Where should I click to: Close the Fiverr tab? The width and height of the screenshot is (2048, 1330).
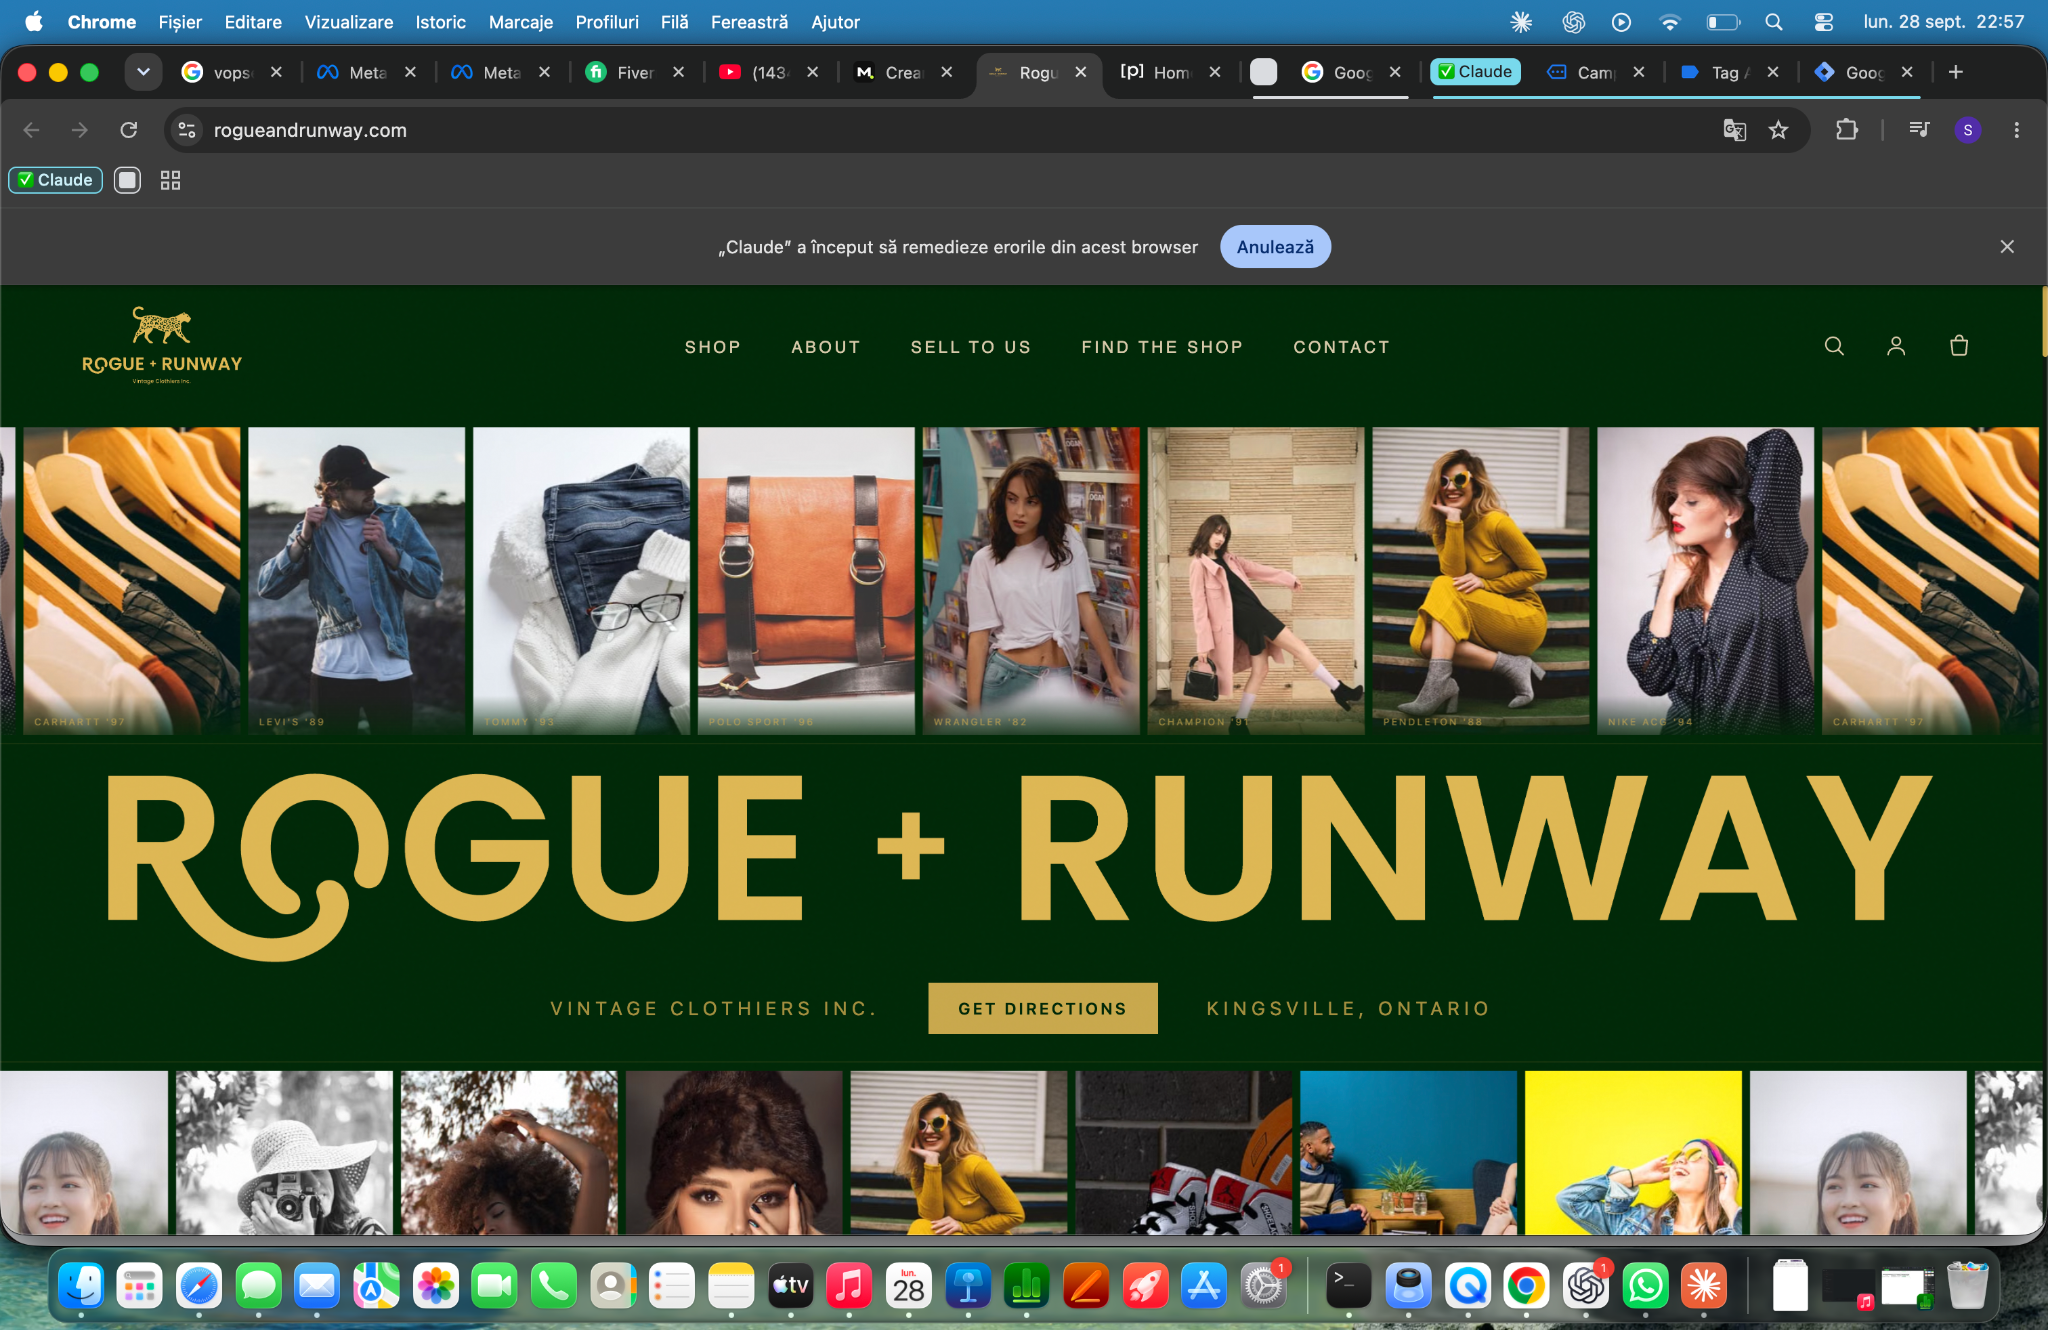678,72
